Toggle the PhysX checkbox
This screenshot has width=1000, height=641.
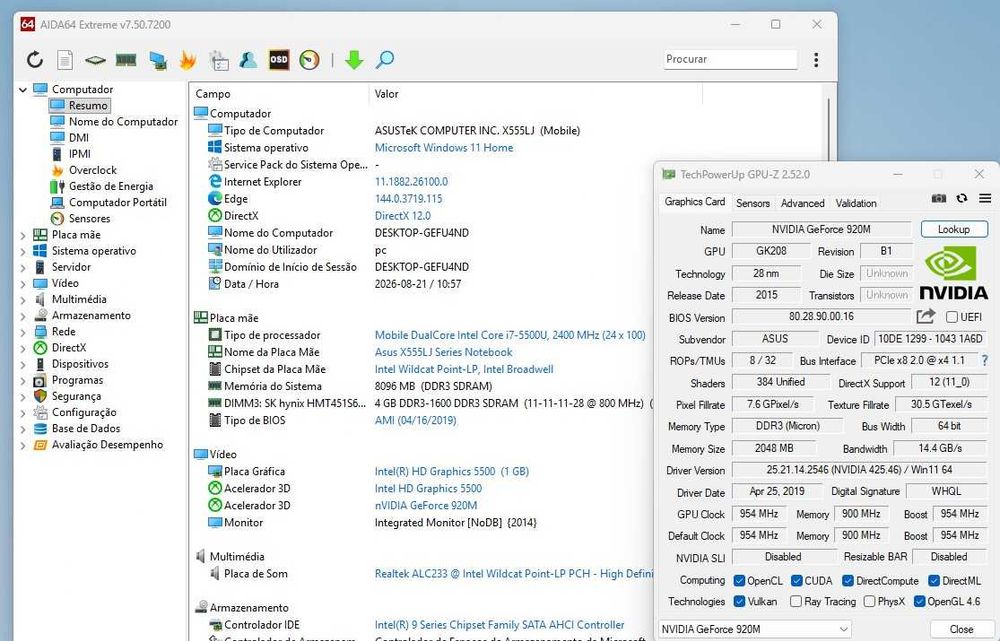[869, 601]
